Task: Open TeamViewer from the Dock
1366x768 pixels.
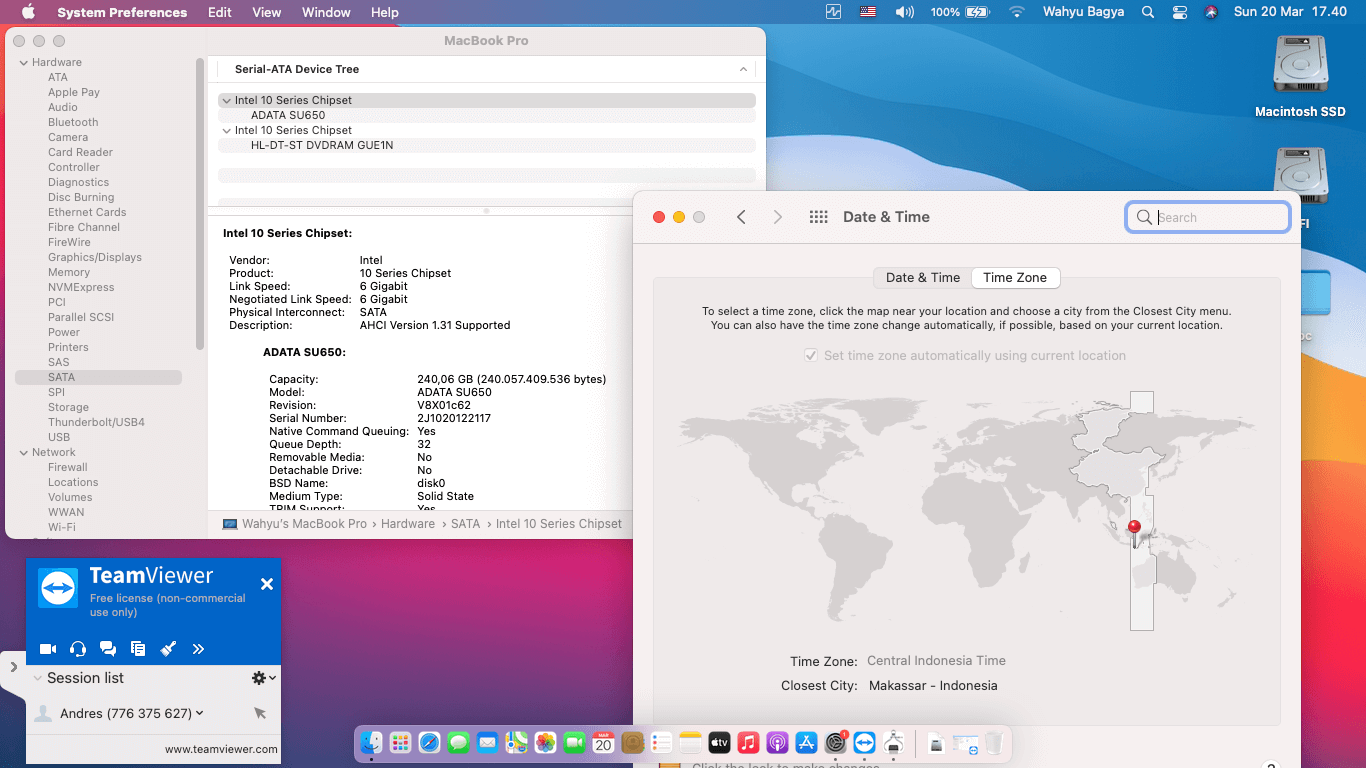Action: pyautogui.click(x=865, y=743)
